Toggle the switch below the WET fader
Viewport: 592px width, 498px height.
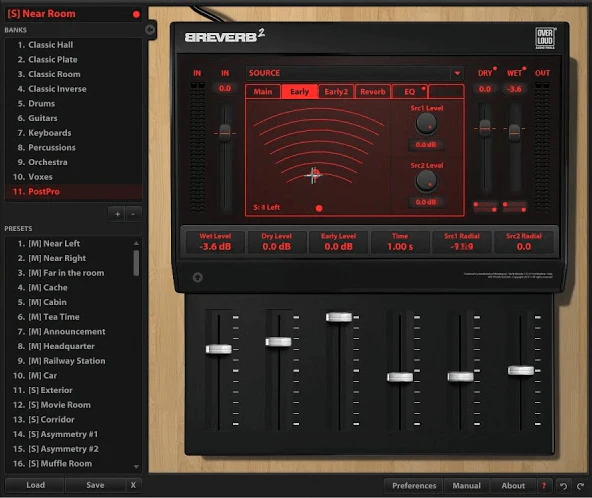click(x=515, y=207)
